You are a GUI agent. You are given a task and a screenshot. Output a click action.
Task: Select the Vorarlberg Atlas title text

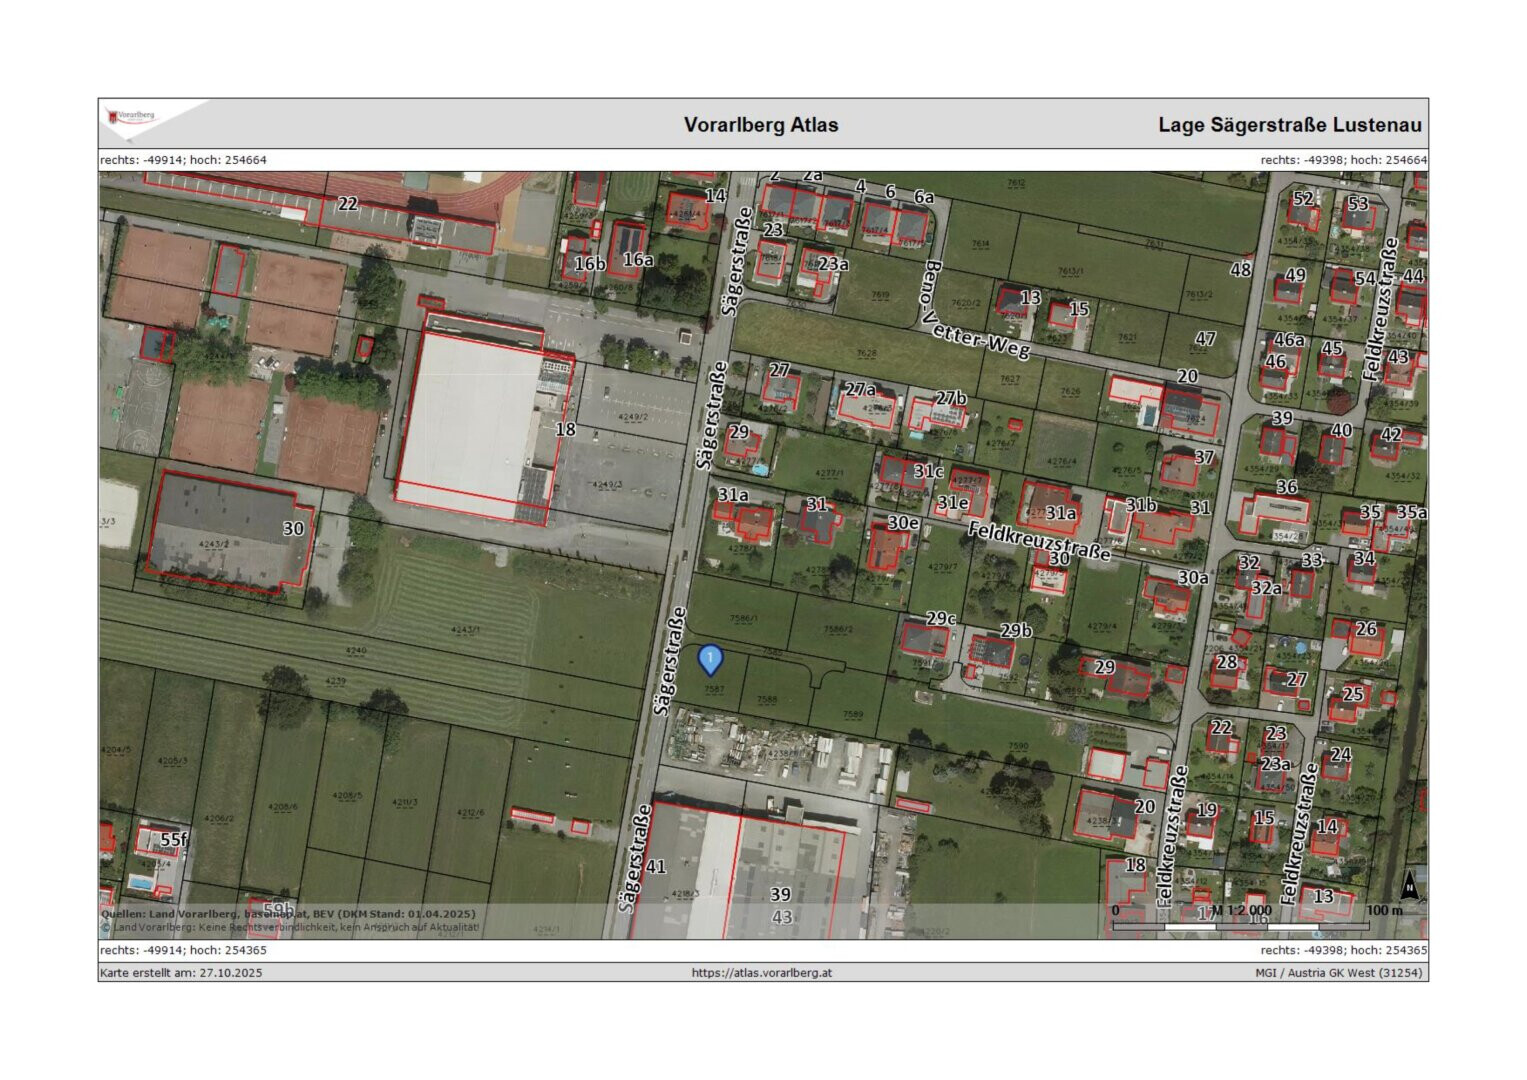[x=760, y=125]
